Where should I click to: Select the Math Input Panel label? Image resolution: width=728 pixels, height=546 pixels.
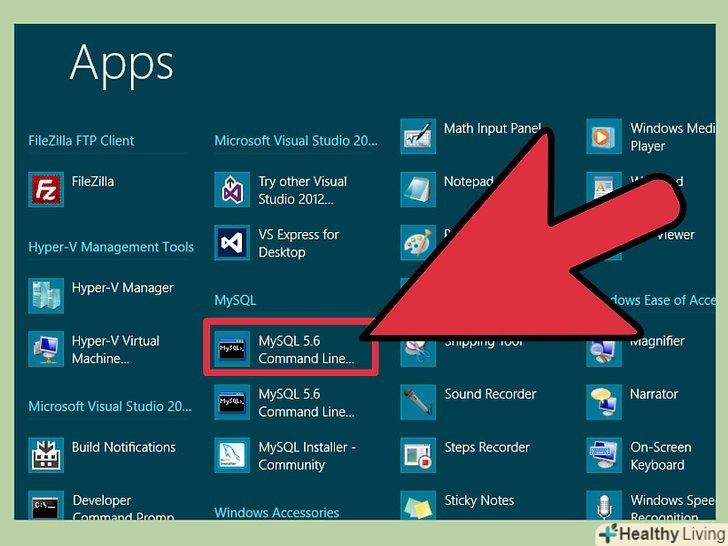(493, 128)
